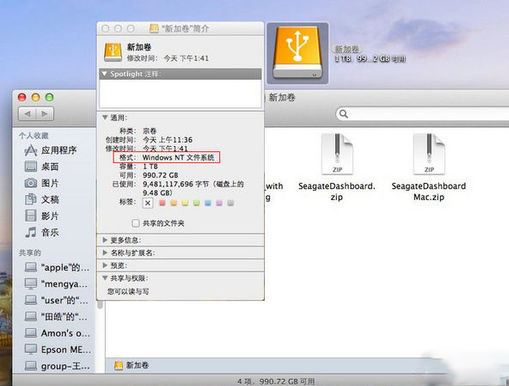Close the Finder window with red button
This screenshot has width=509, height=386.
coord(22,97)
